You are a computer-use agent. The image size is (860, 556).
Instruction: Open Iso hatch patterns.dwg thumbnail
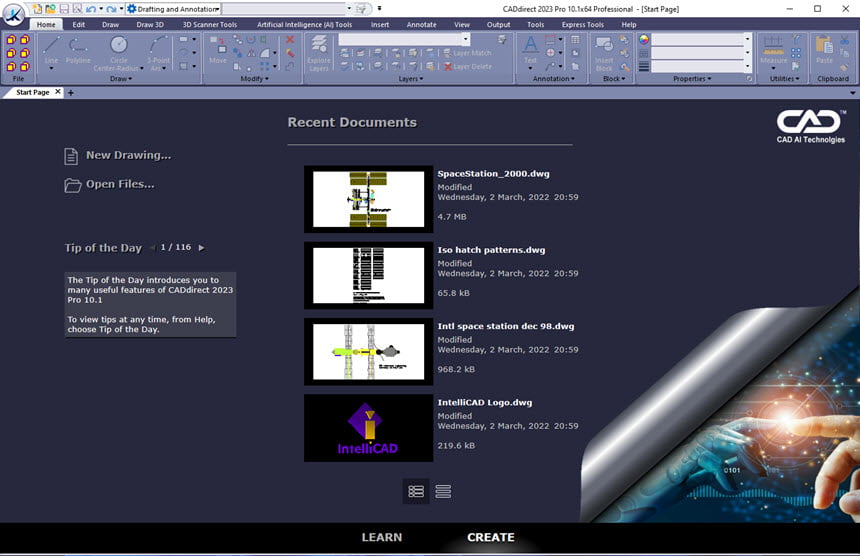(369, 275)
